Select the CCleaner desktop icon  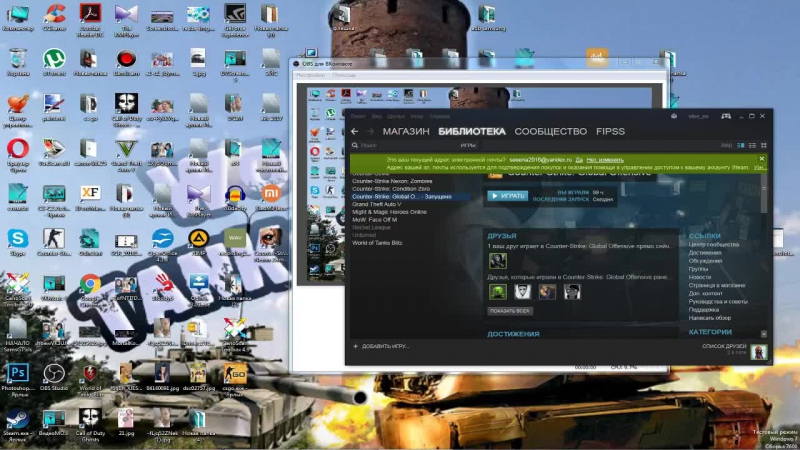coord(54,18)
